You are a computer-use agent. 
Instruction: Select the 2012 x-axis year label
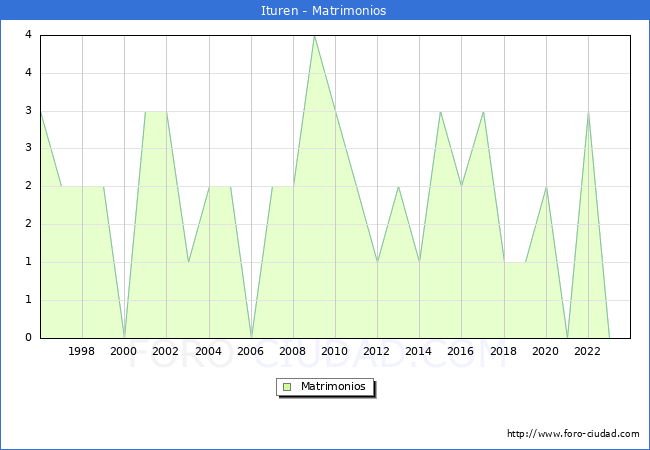(377, 351)
